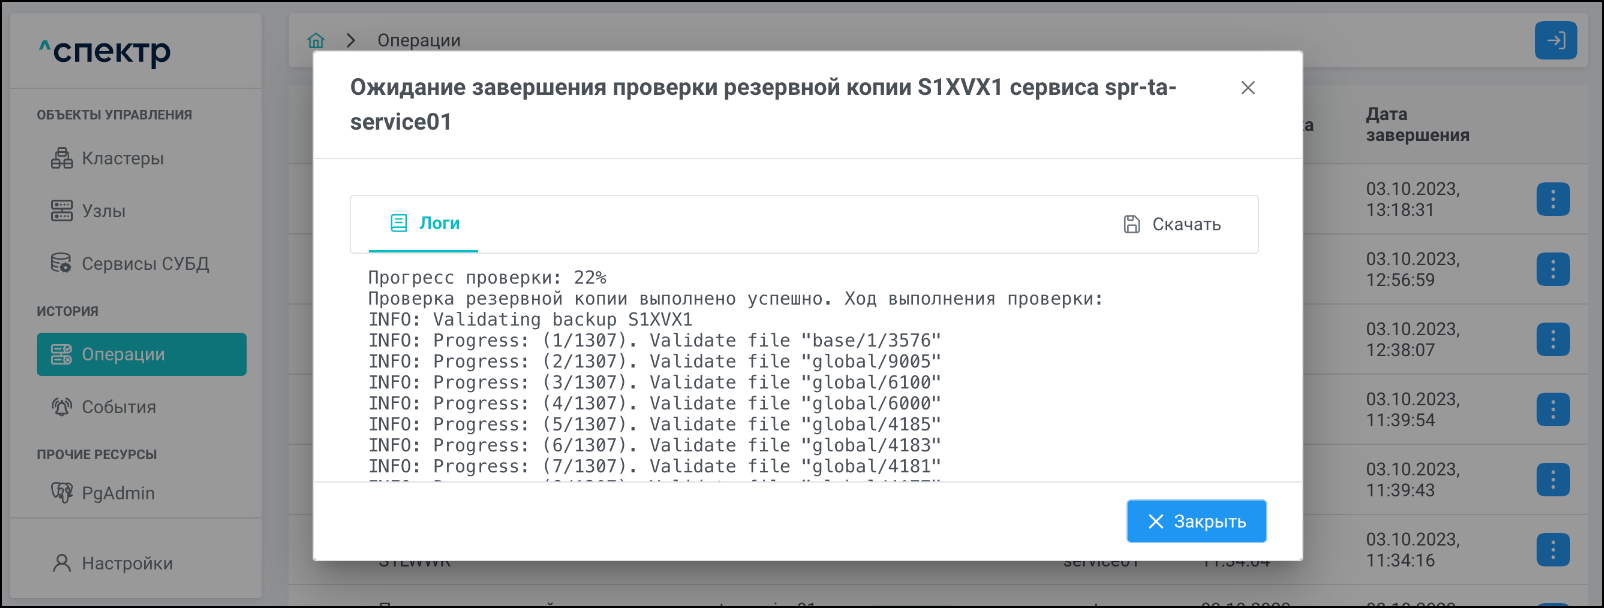The height and width of the screenshot is (610, 1604).
Task: Click the dialog title text
Action: 763,104
